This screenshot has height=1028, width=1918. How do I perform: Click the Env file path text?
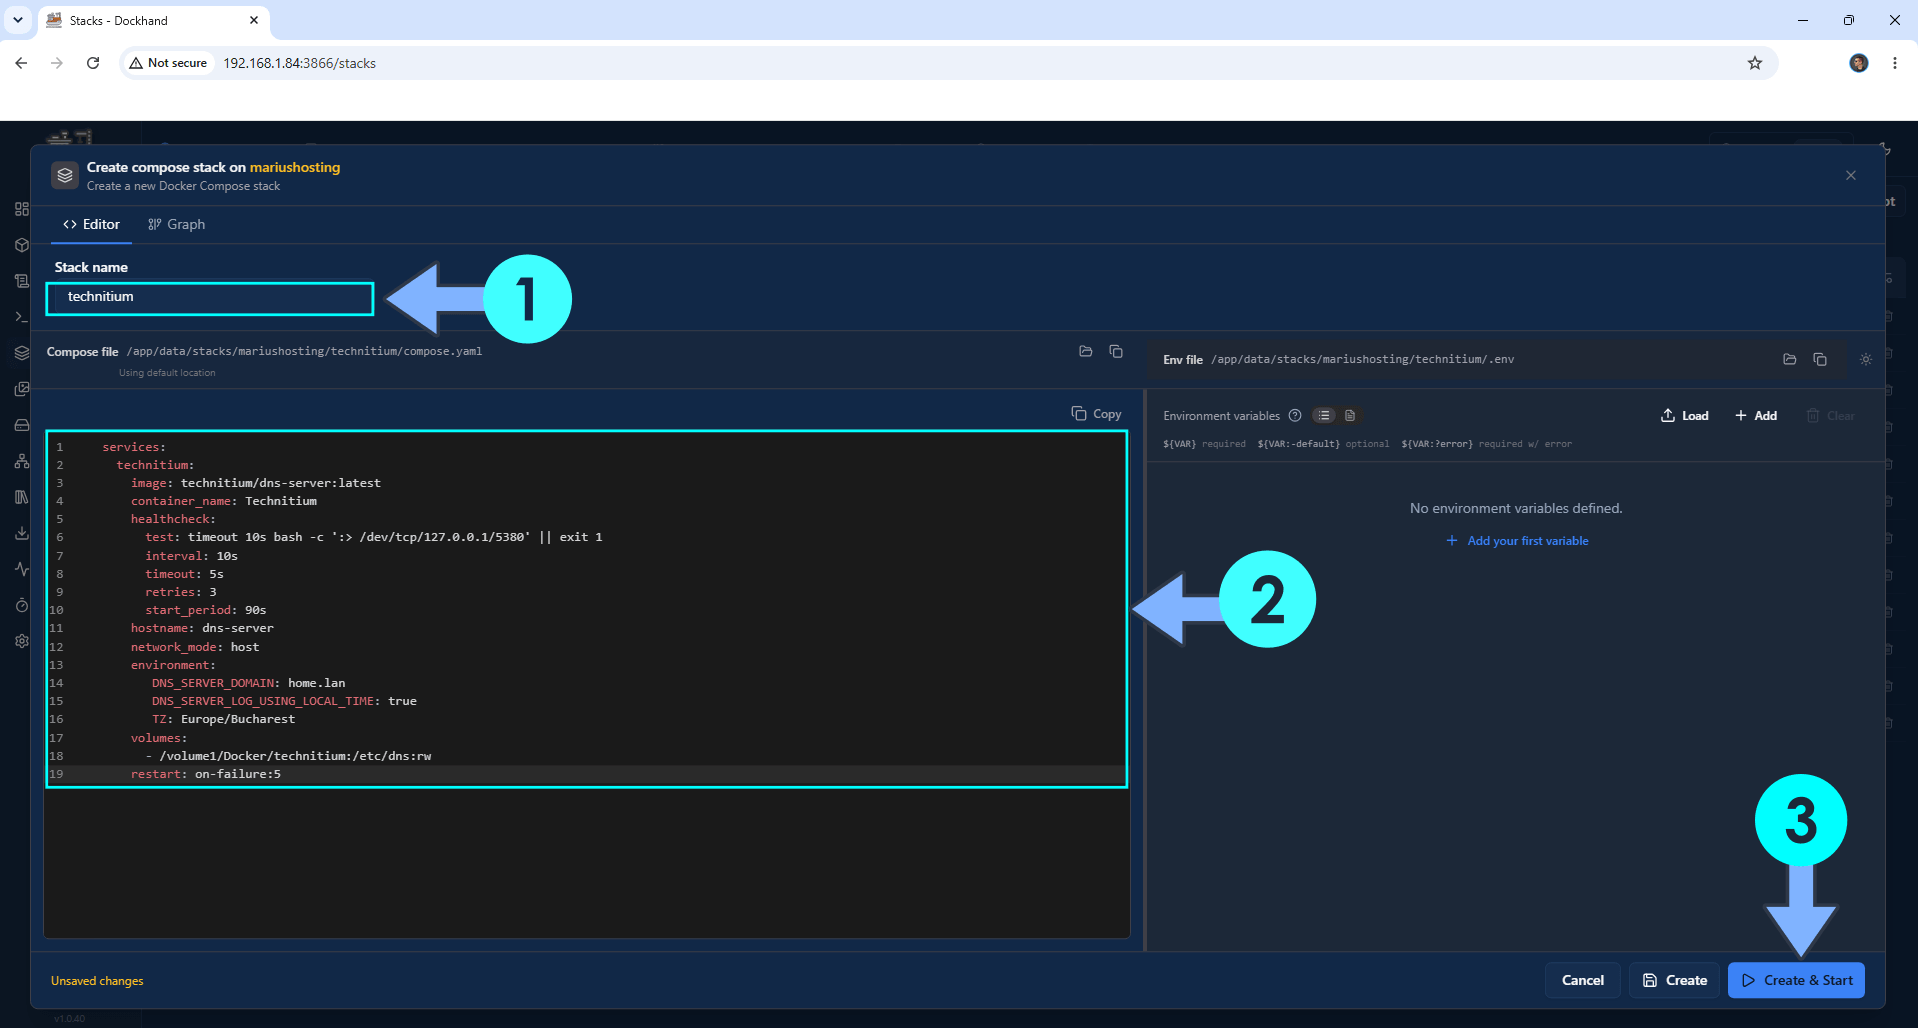tap(1363, 359)
